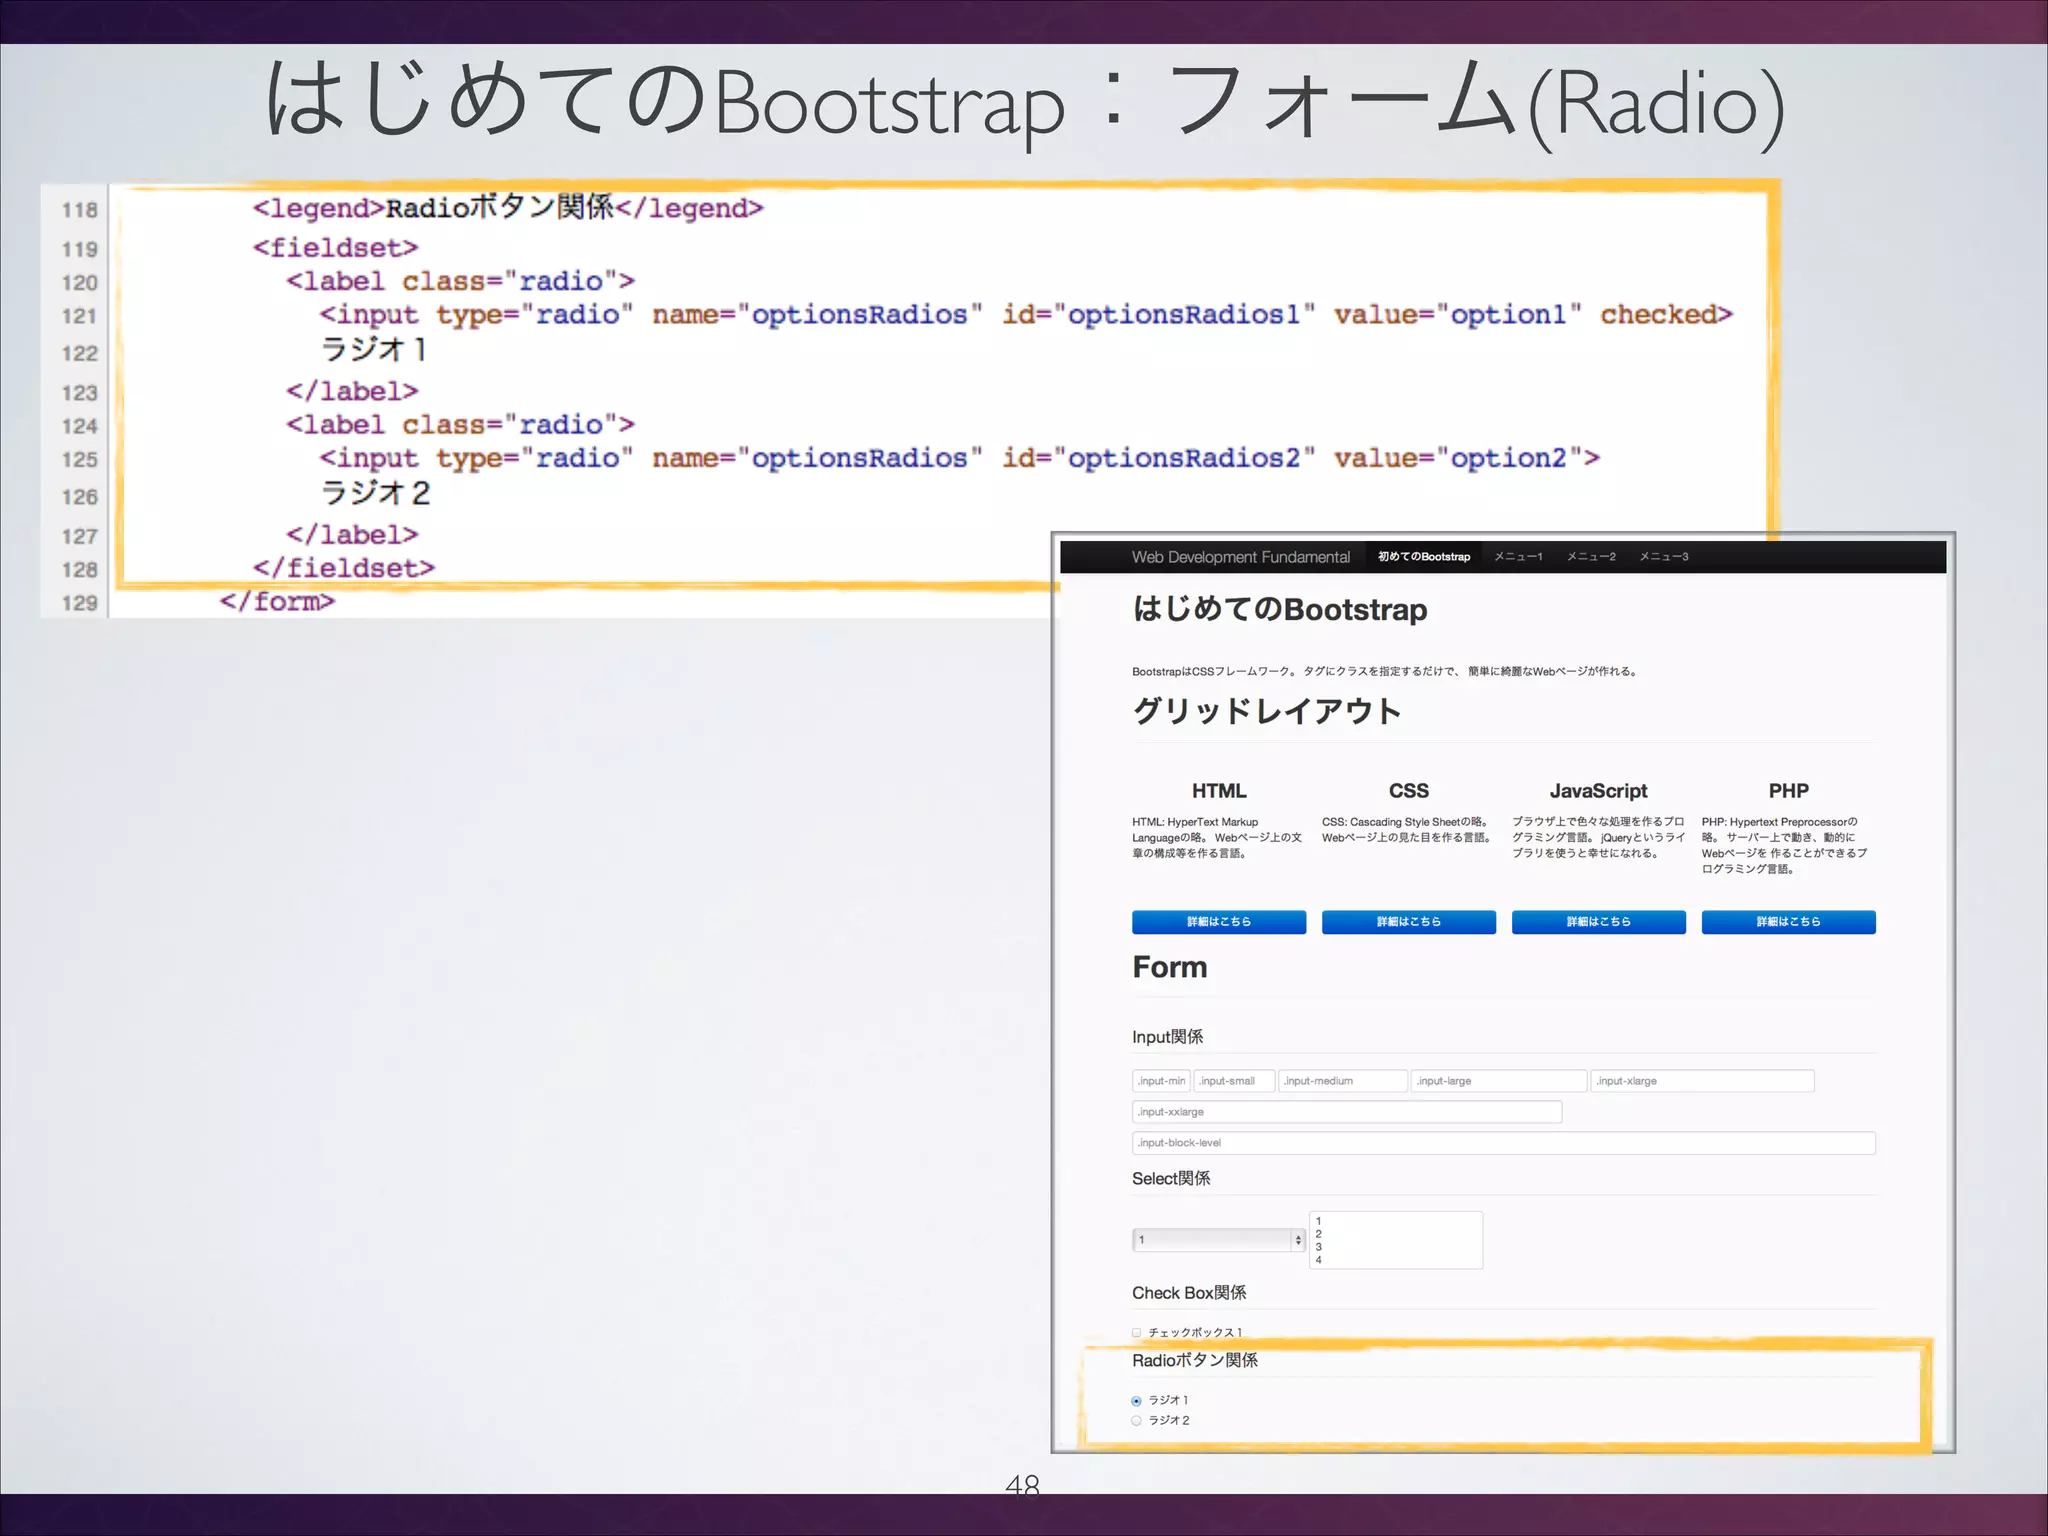Click line number 125 in the code gutter
The height and width of the screenshot is (1536, 2048).
pos(80,460)
